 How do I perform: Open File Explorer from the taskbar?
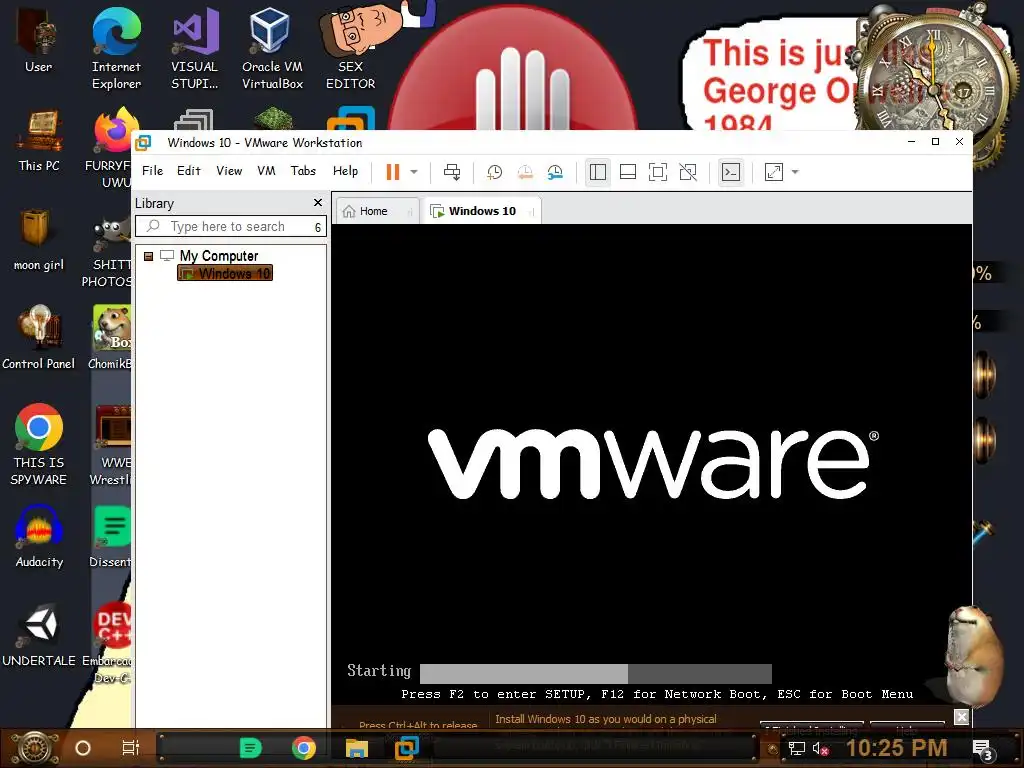[x=357, y=748]
